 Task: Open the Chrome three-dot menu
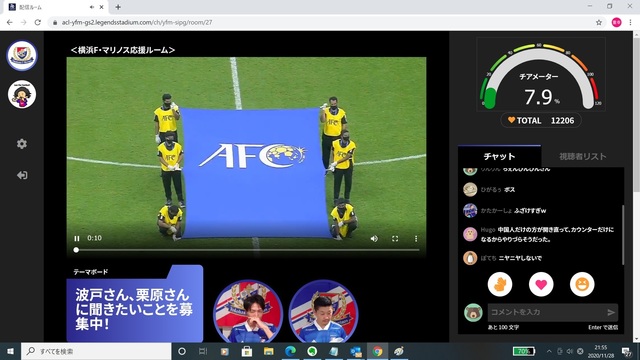pos(630,22)
